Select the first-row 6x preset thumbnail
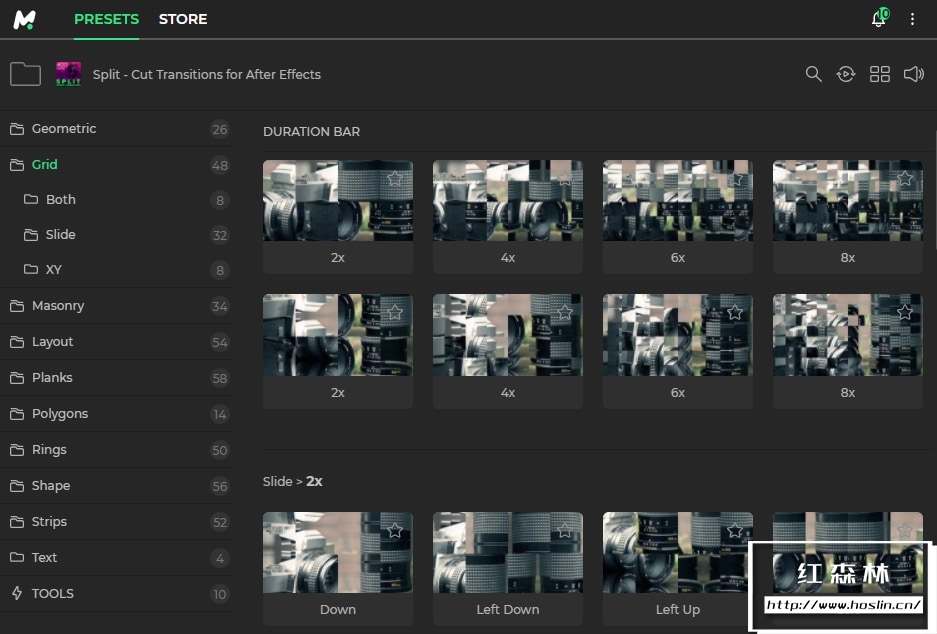Screen dimensions: 937x634 pos(678,201)
